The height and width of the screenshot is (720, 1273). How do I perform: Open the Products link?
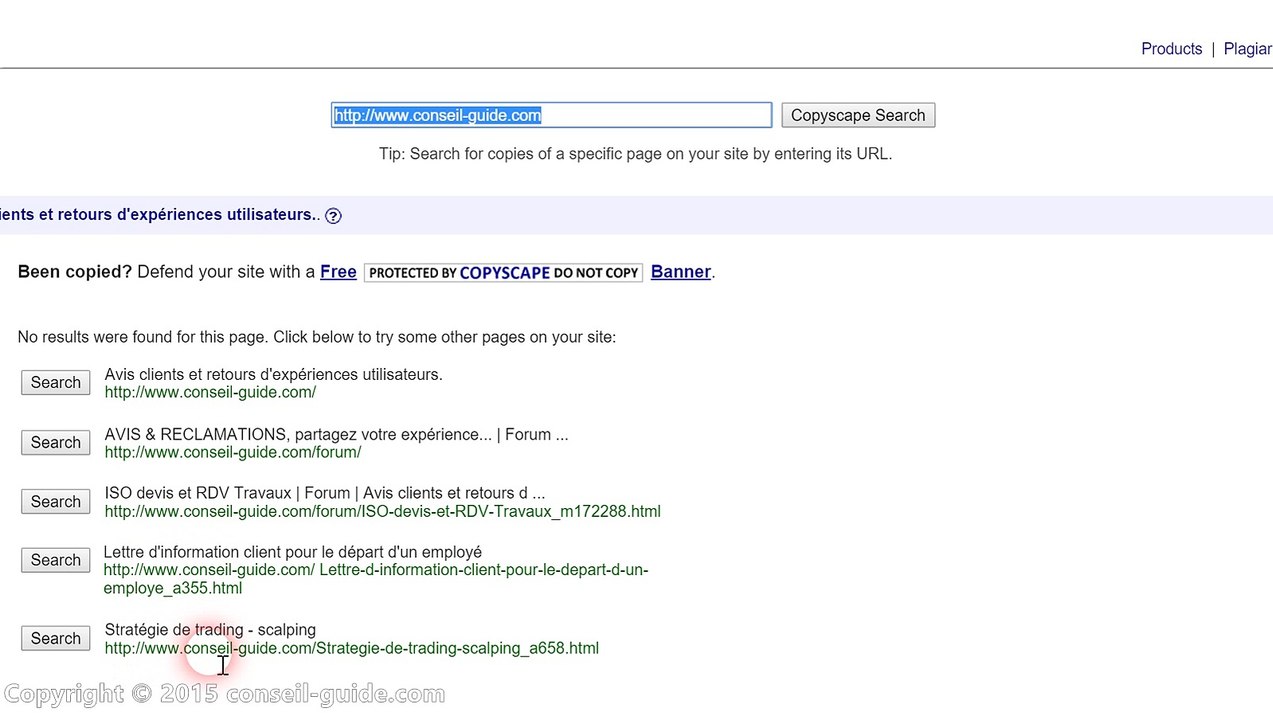tap(1171, 49)
